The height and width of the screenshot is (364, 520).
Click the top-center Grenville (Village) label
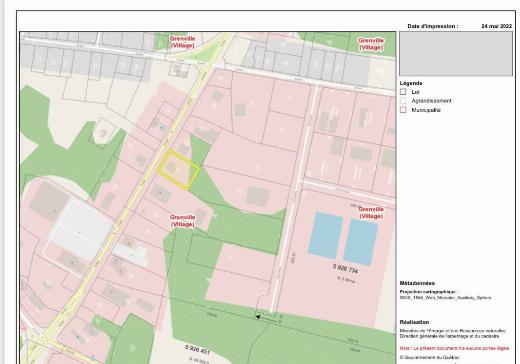(x=182, y=42)
